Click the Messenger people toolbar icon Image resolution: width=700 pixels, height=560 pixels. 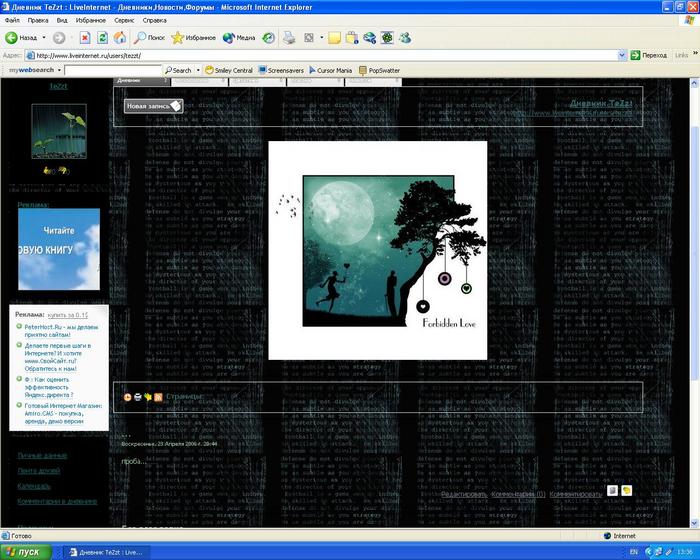pos(405,38)
